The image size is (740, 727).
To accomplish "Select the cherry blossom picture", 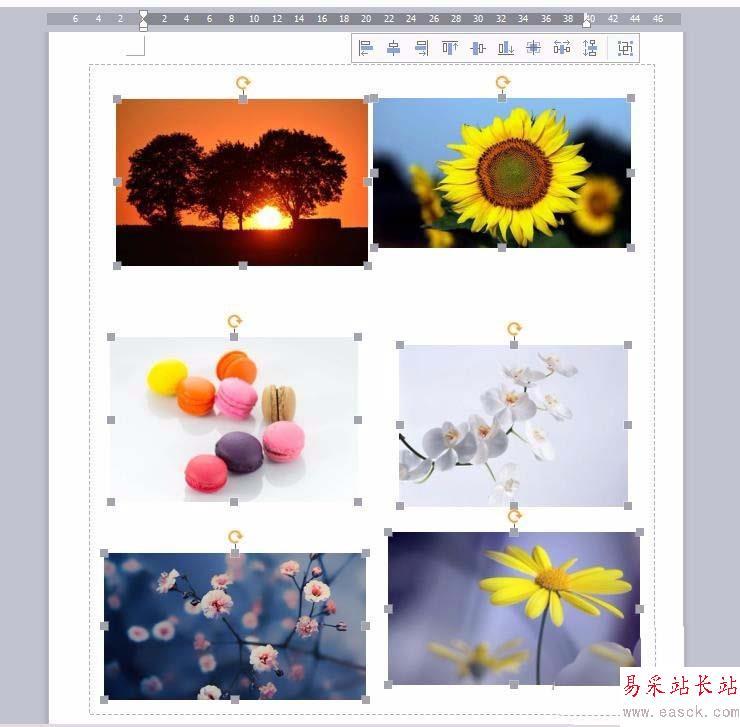I will click(235, 626).
